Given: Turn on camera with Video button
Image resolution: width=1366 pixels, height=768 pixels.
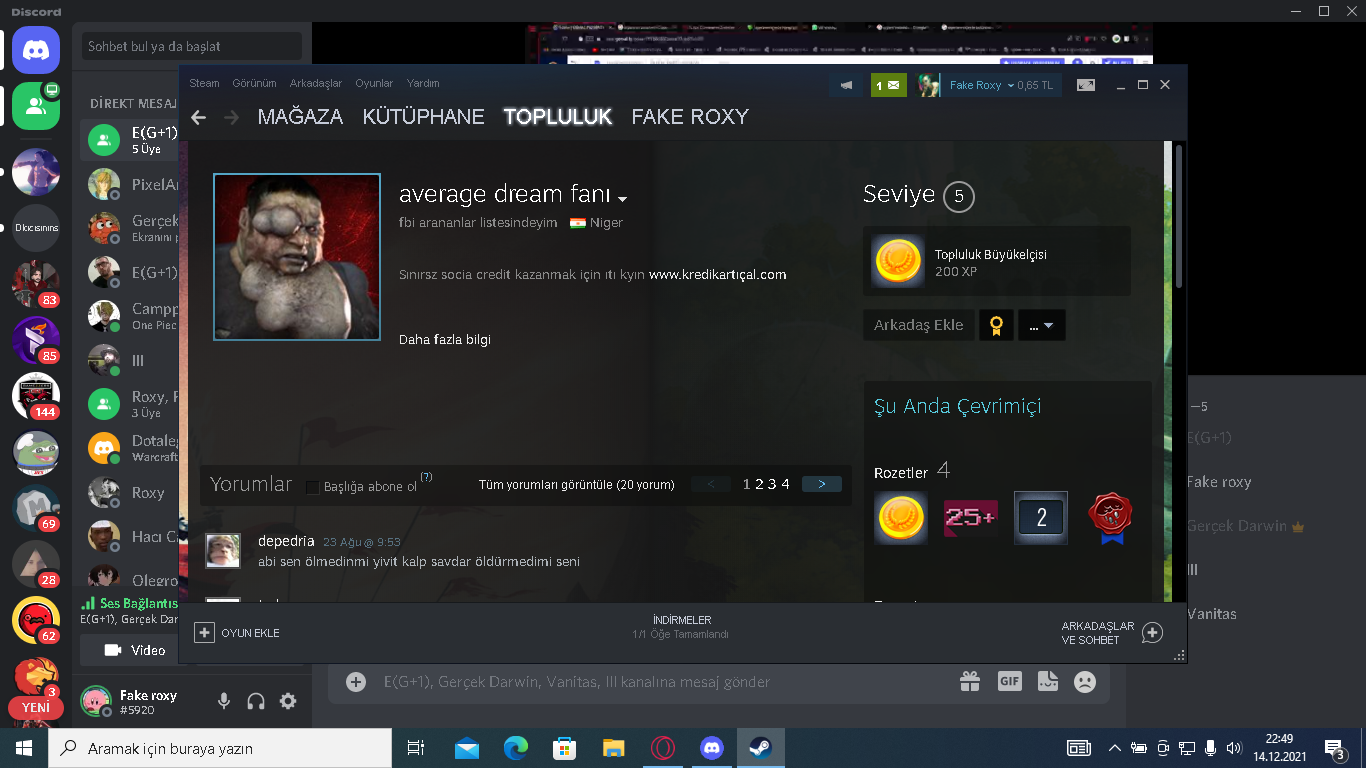Looking at the screenshot, I should pos(137,650).
